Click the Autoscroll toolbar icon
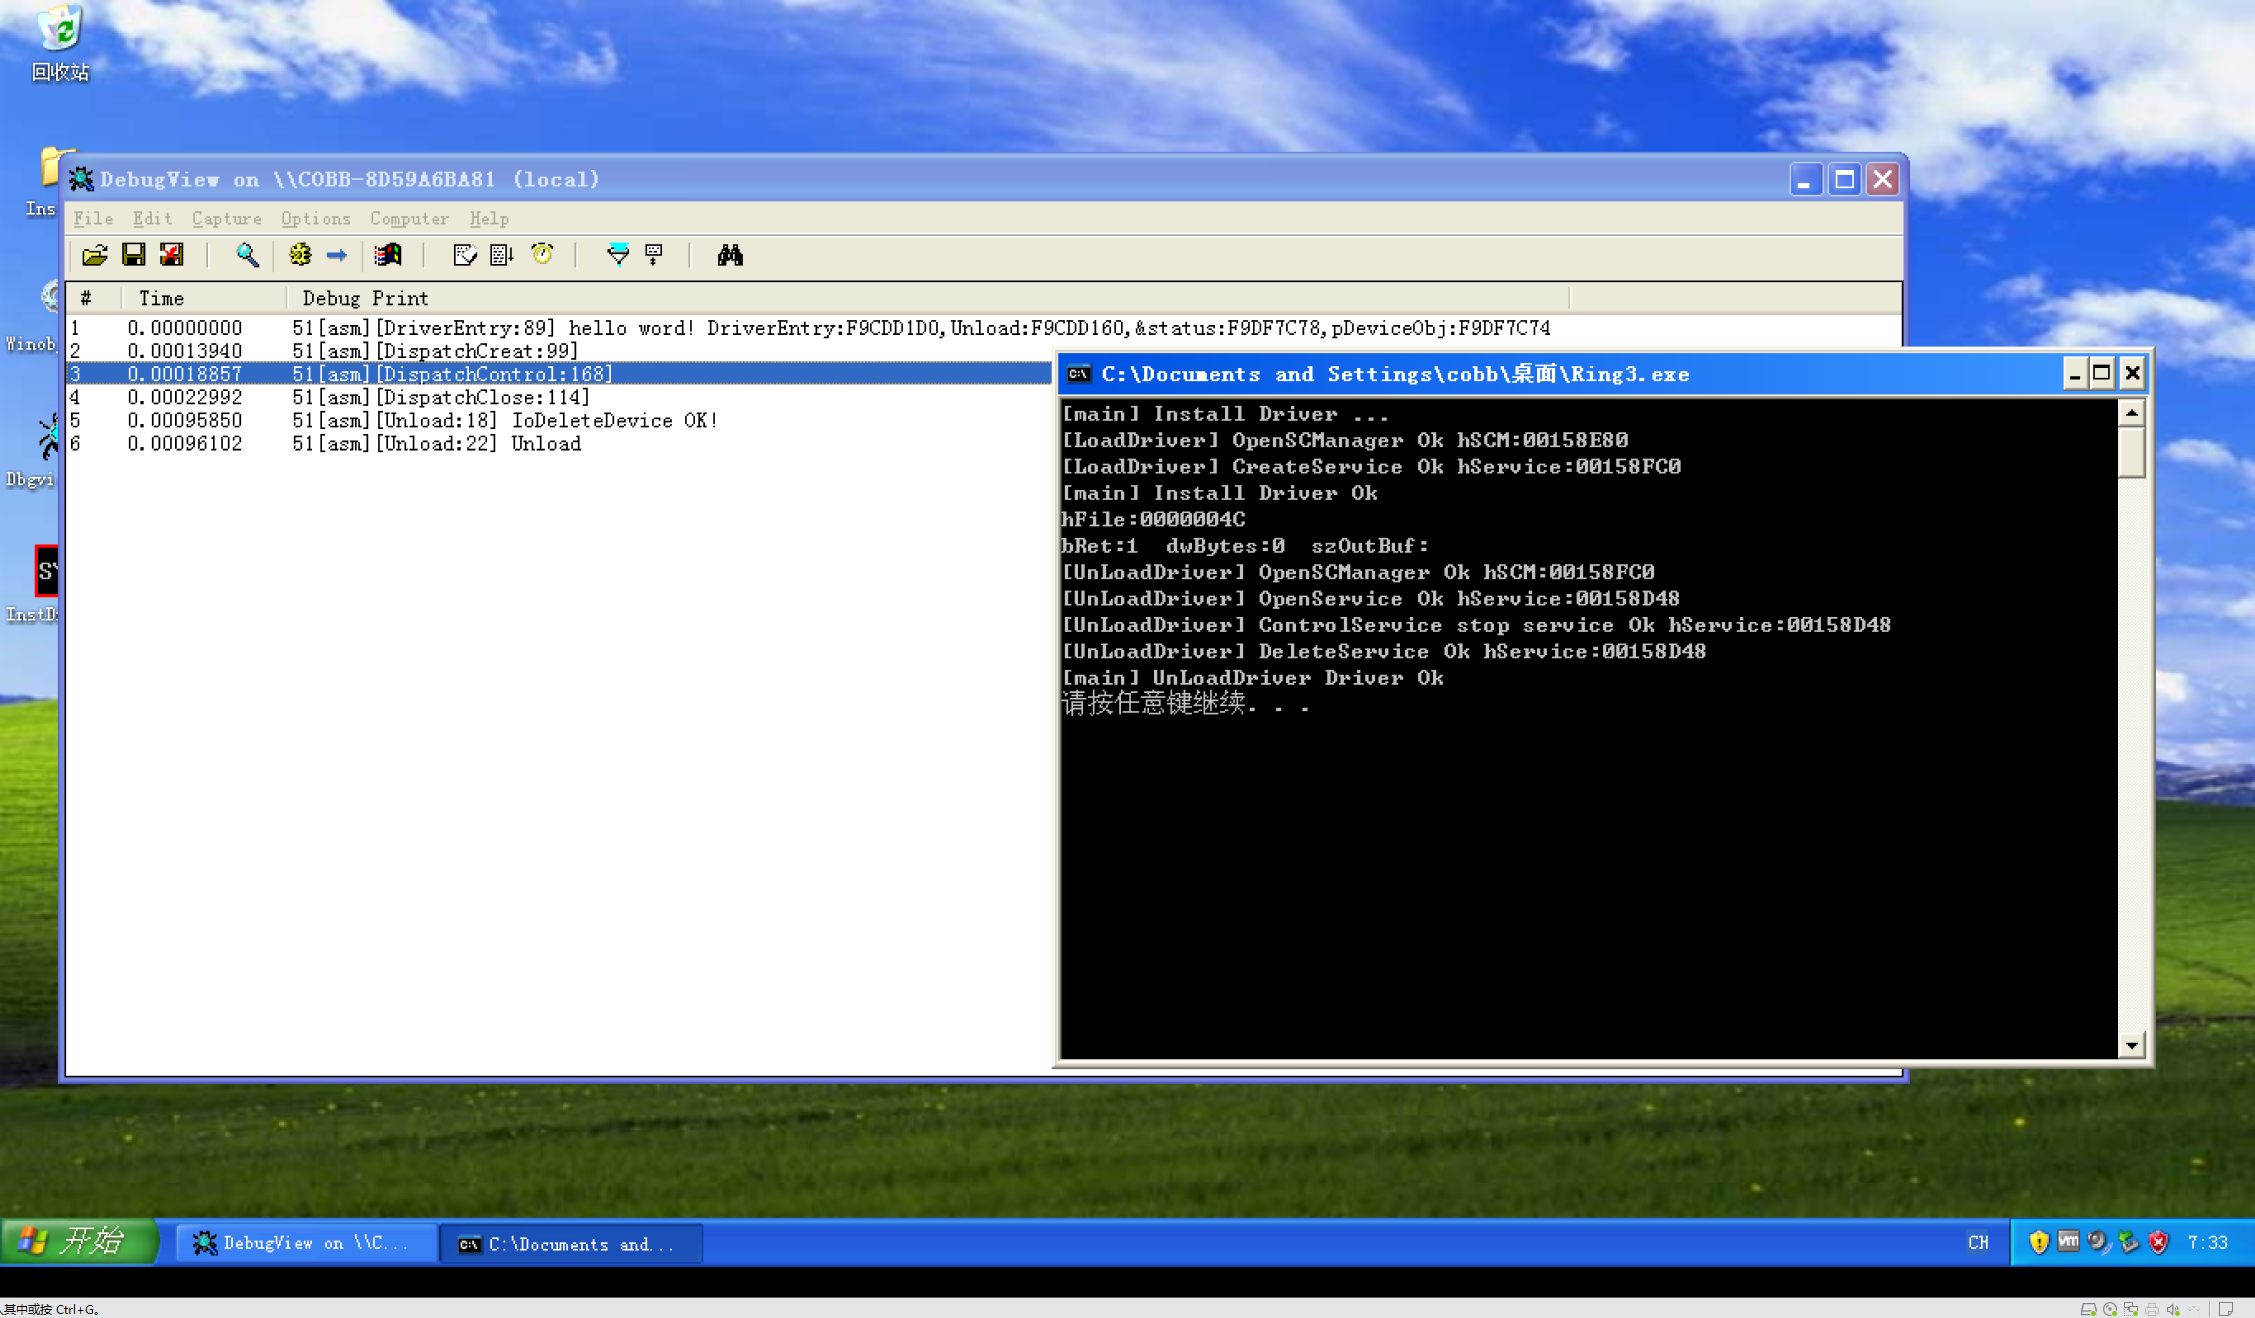The image size is (2255, 1318). point(502,256)
